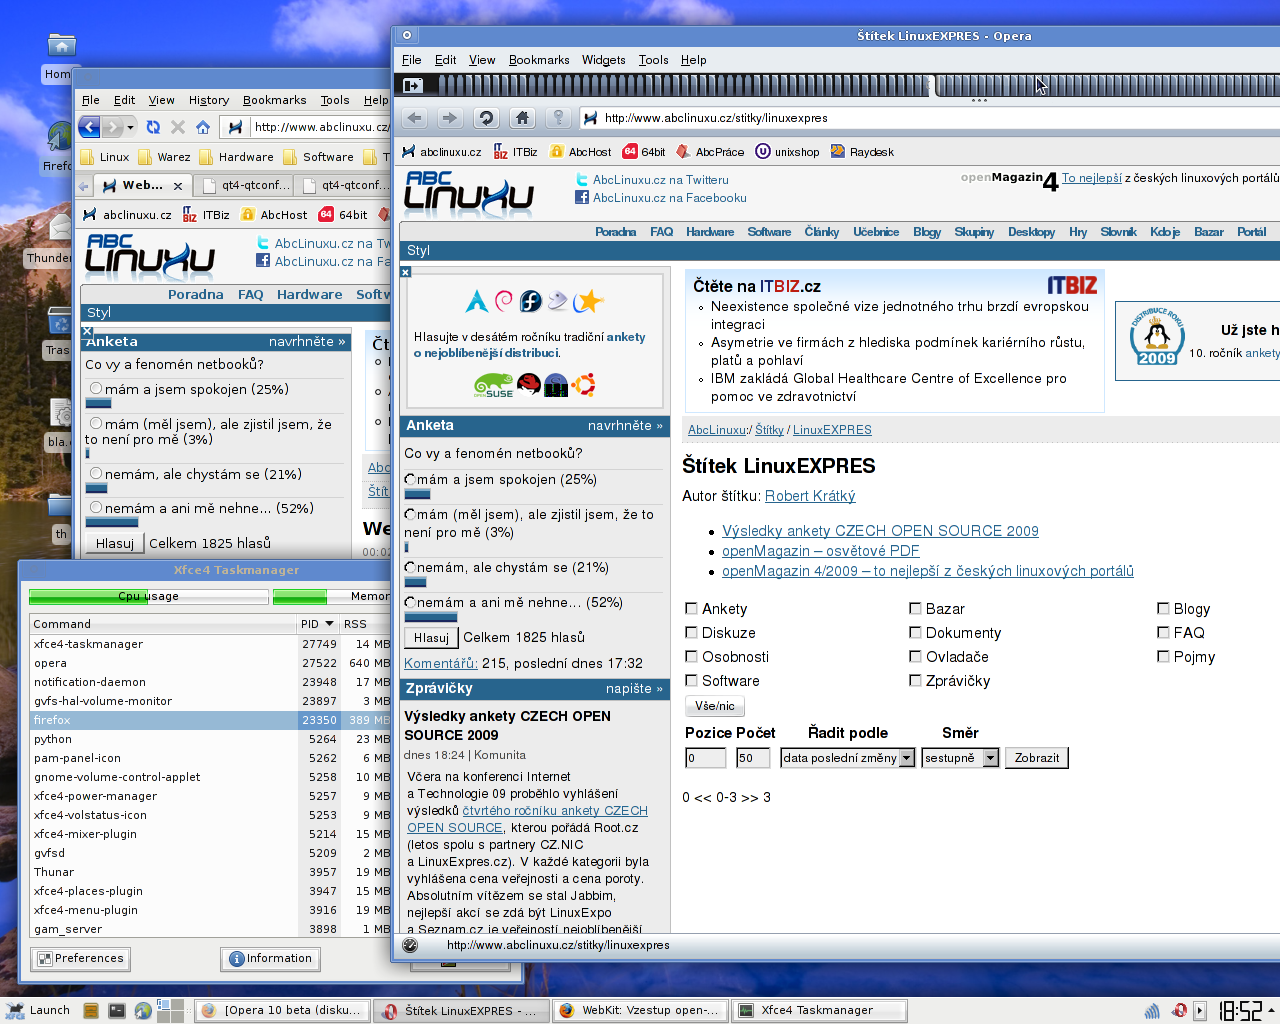1280x1024 pixels.
Task: Open the web browser globe launcher
Action: click(x=143, y=1011)
